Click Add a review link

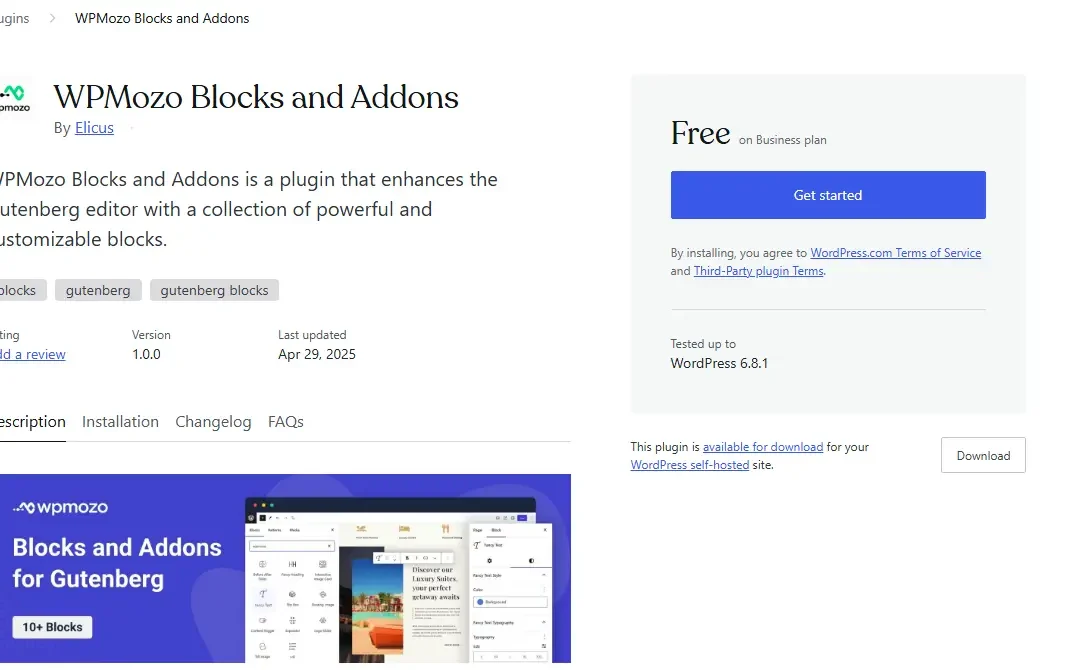pyautogui.click(x=32, y=355)
